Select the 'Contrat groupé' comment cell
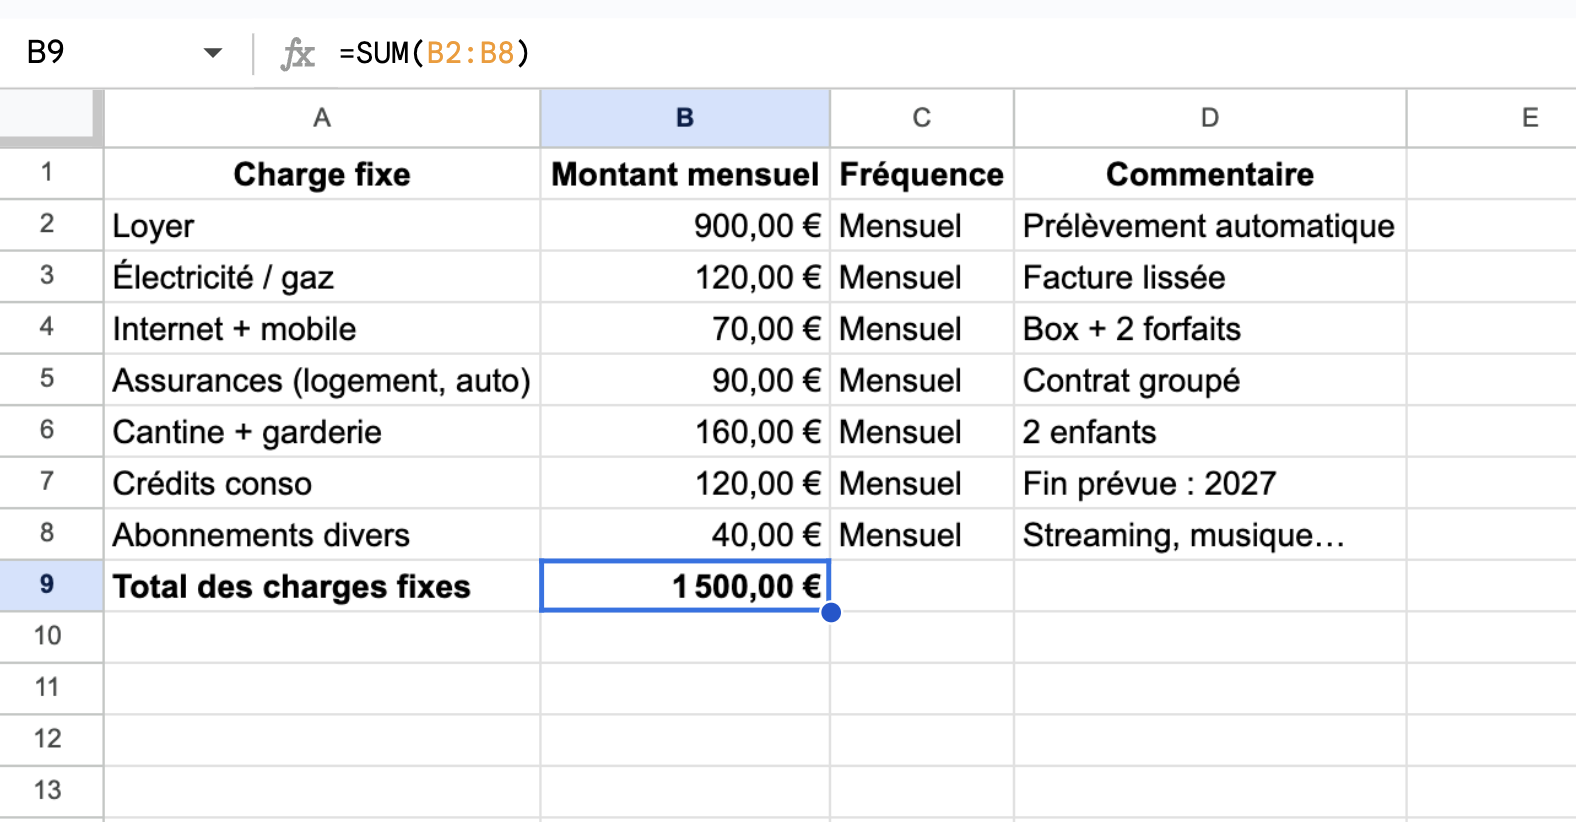 [1210, 380]
